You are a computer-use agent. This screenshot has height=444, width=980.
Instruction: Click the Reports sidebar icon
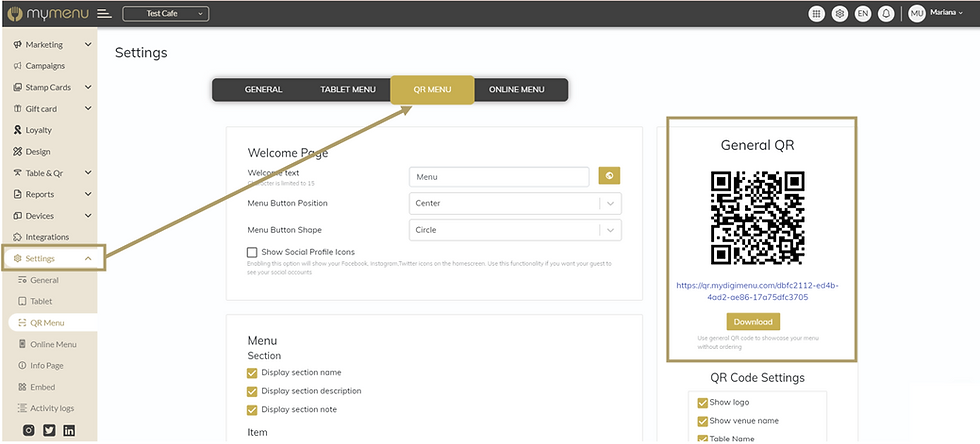click(x=18, y=194)
